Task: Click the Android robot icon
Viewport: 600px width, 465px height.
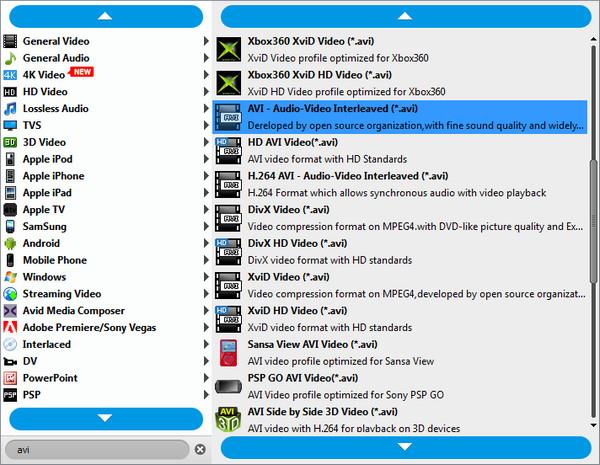Action: click(x=10, y=243)
